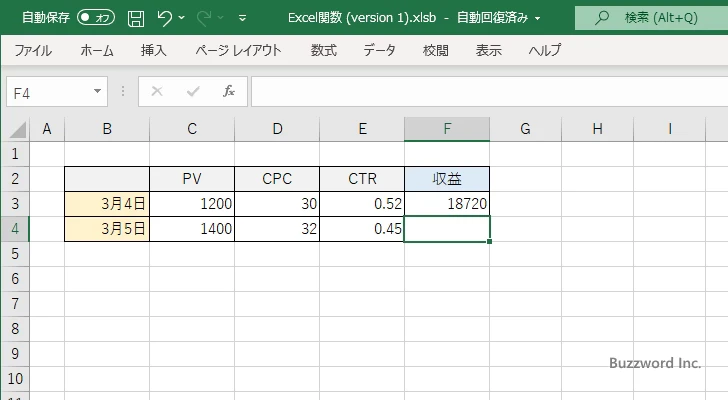Click the magnifier search icon
Image resolution: width=728 pixels, height=400 pixels.
pos(602,18)
